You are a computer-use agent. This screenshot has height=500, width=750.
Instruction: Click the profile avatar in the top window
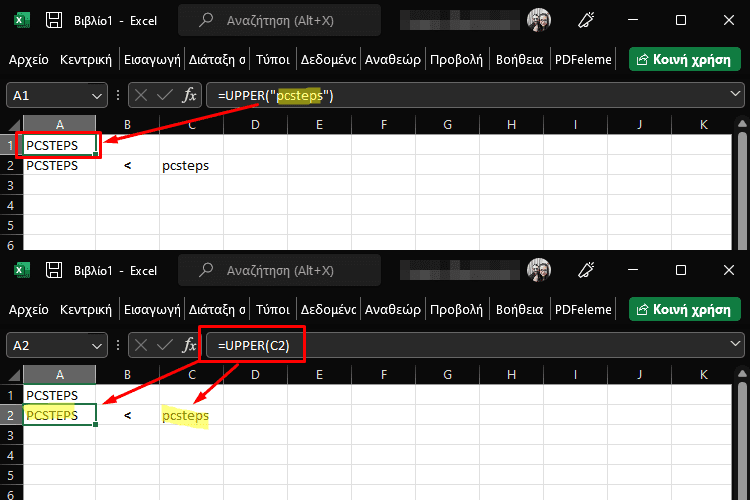coord(539,20)
